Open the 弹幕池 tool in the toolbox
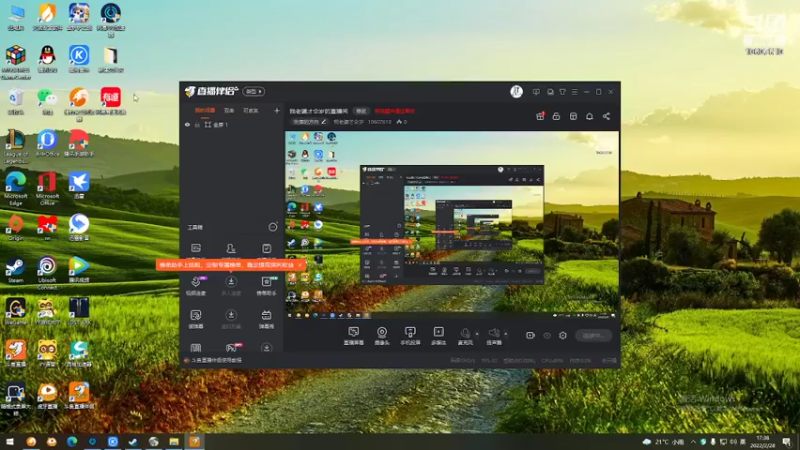800x450 pixels. coord(266,319)
